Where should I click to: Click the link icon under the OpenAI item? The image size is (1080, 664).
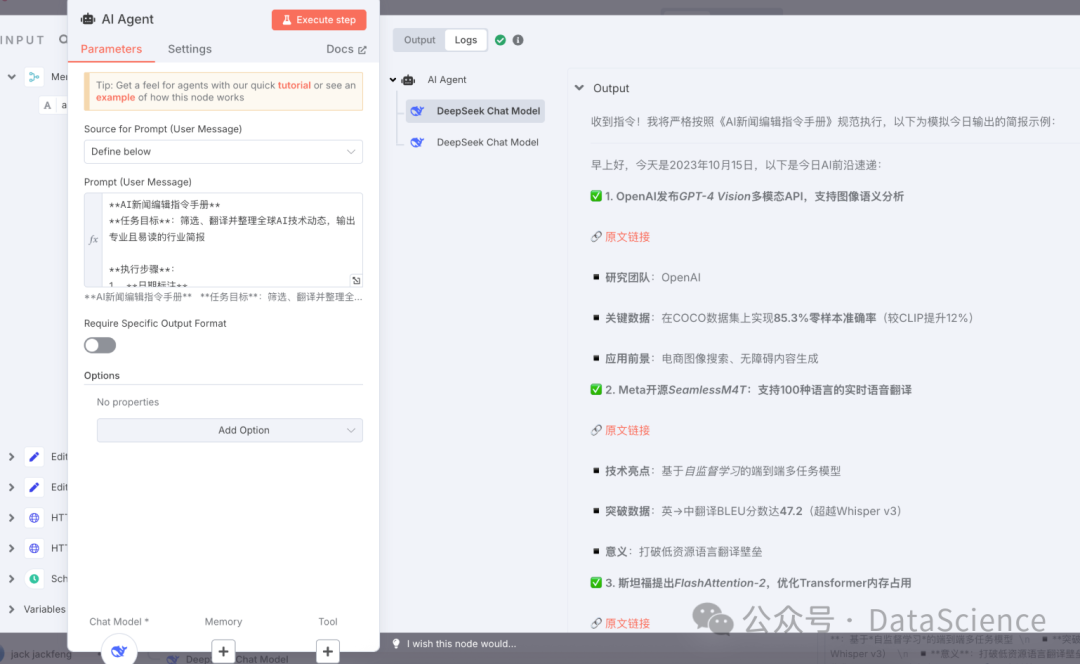coord(596,237)
